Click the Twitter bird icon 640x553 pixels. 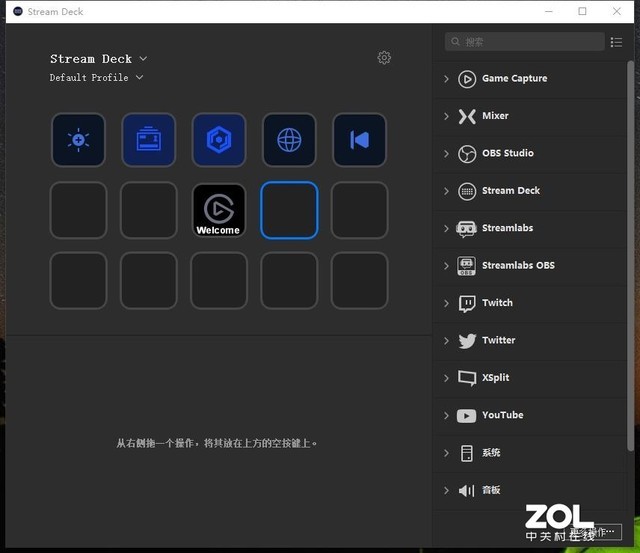[x=467, y=341]
